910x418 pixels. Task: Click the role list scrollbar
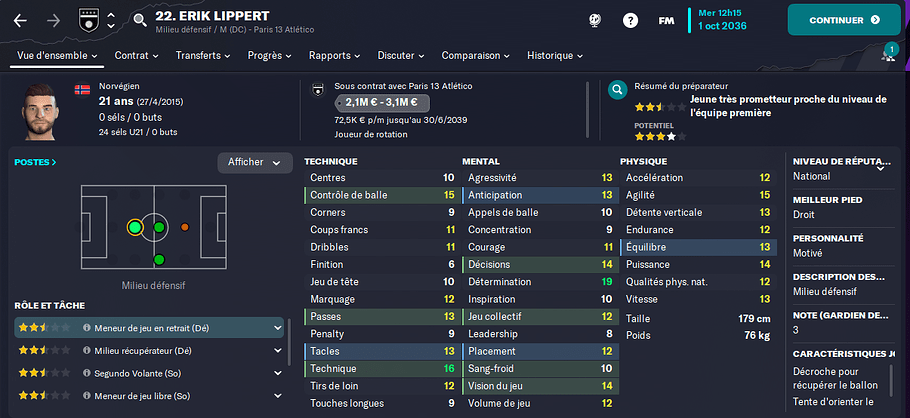[290, 343]
